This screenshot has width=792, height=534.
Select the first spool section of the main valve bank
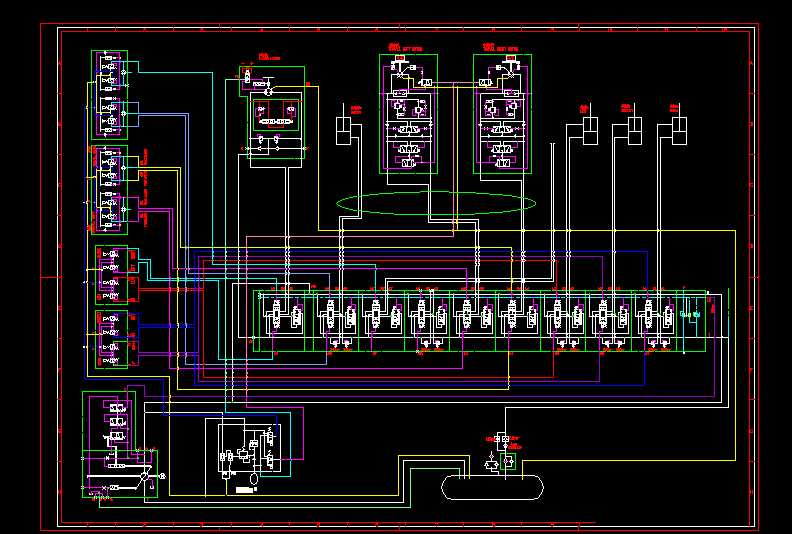(284, 320)
